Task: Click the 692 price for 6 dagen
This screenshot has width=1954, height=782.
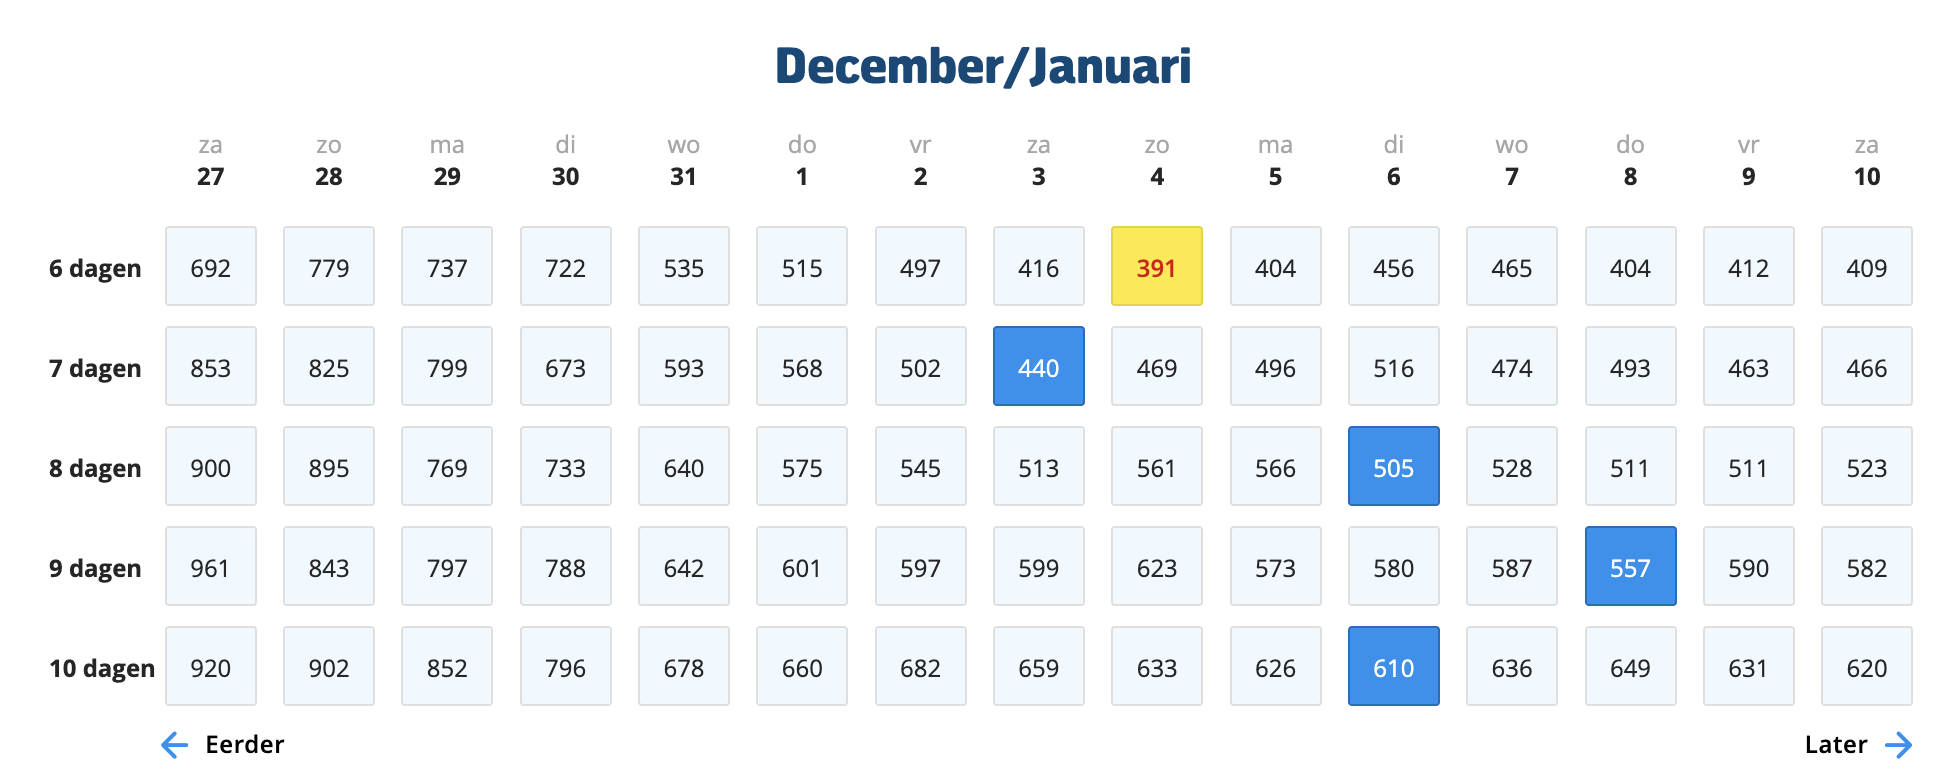Action: [210, 267]
